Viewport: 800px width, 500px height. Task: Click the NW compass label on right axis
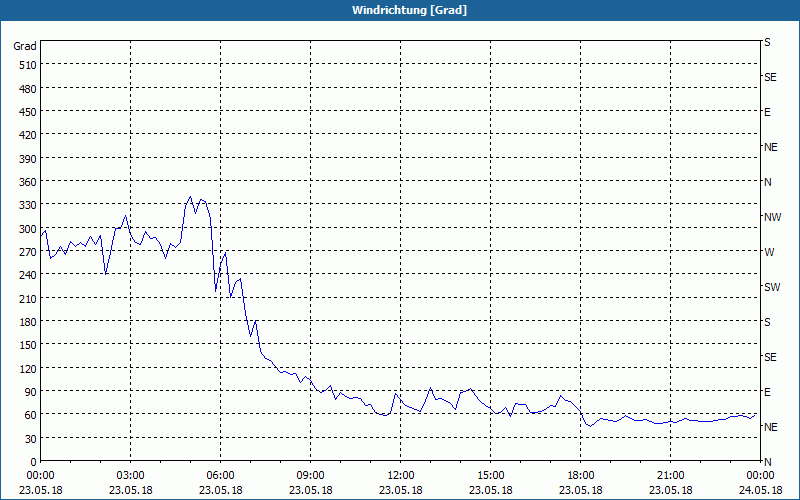[772, 217]
